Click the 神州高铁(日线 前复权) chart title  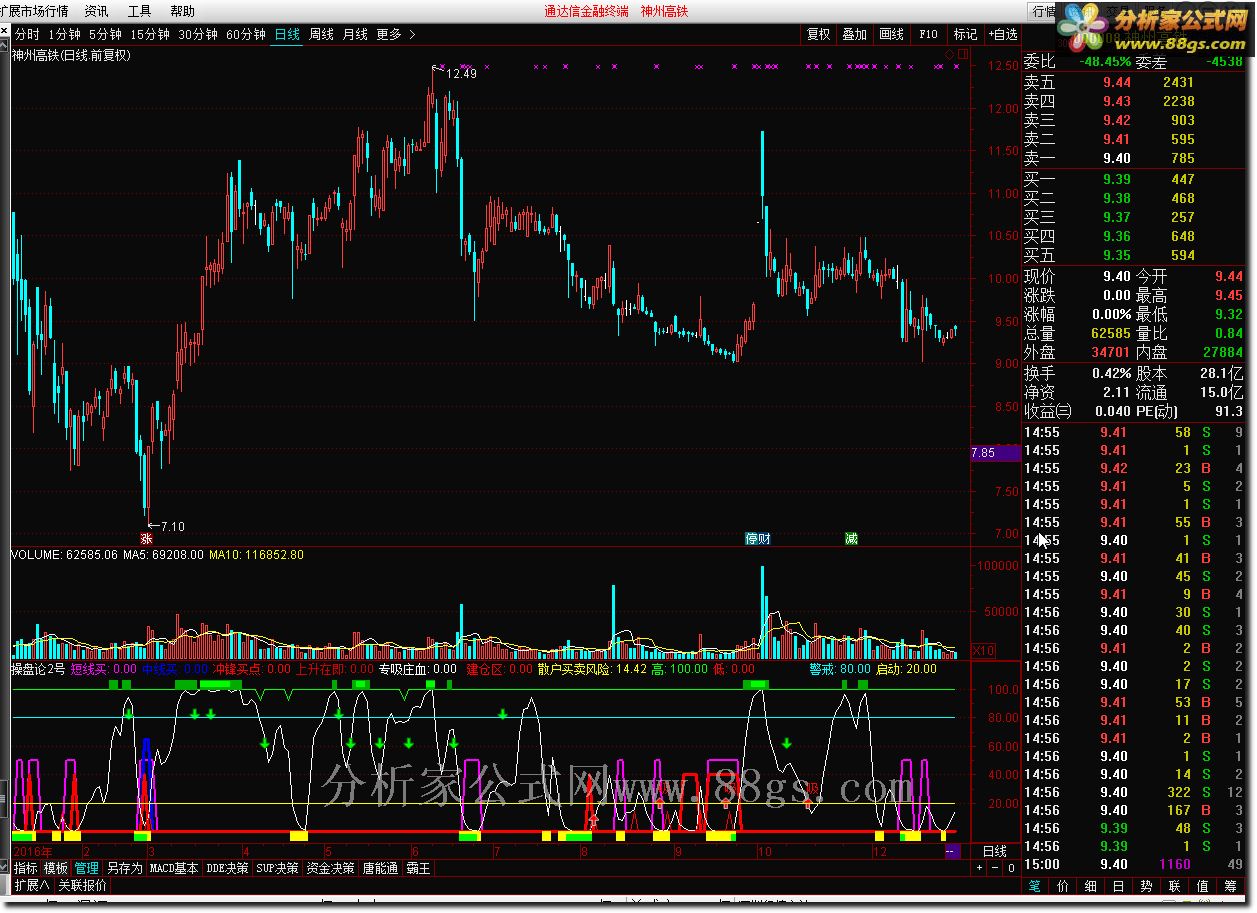[71, 56]
